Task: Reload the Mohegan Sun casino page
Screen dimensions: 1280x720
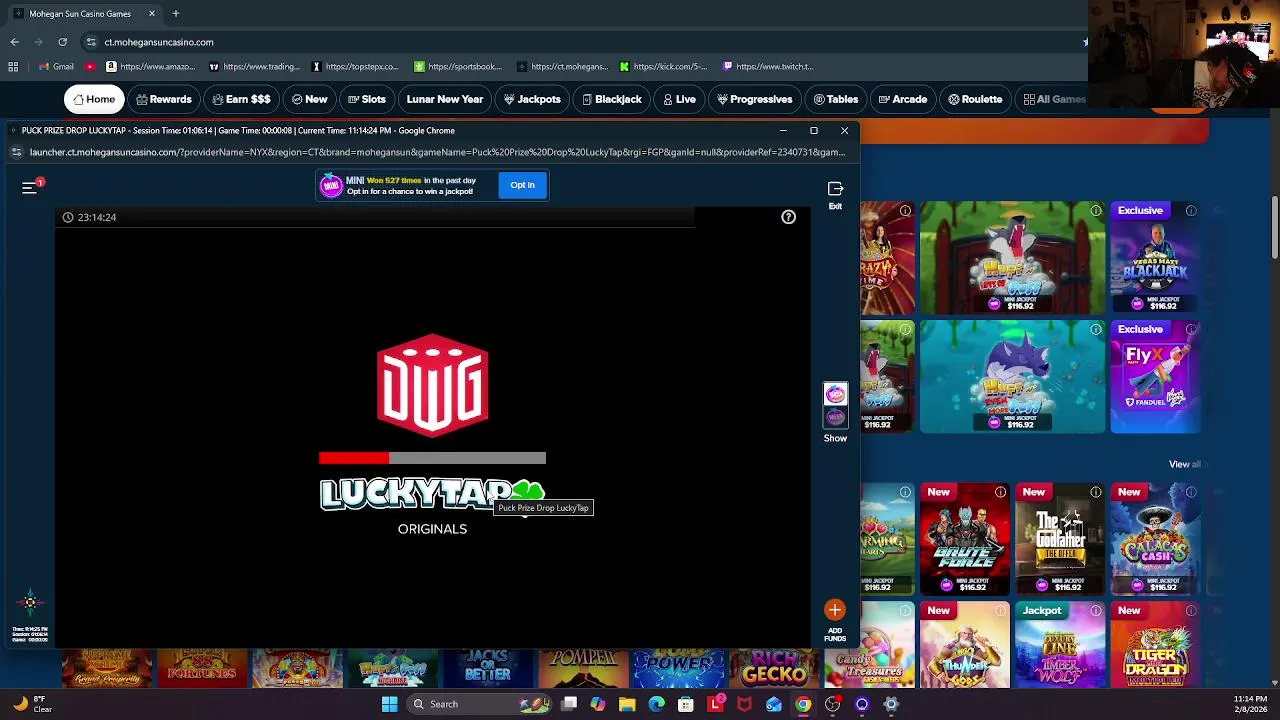Action: point(62,42)
